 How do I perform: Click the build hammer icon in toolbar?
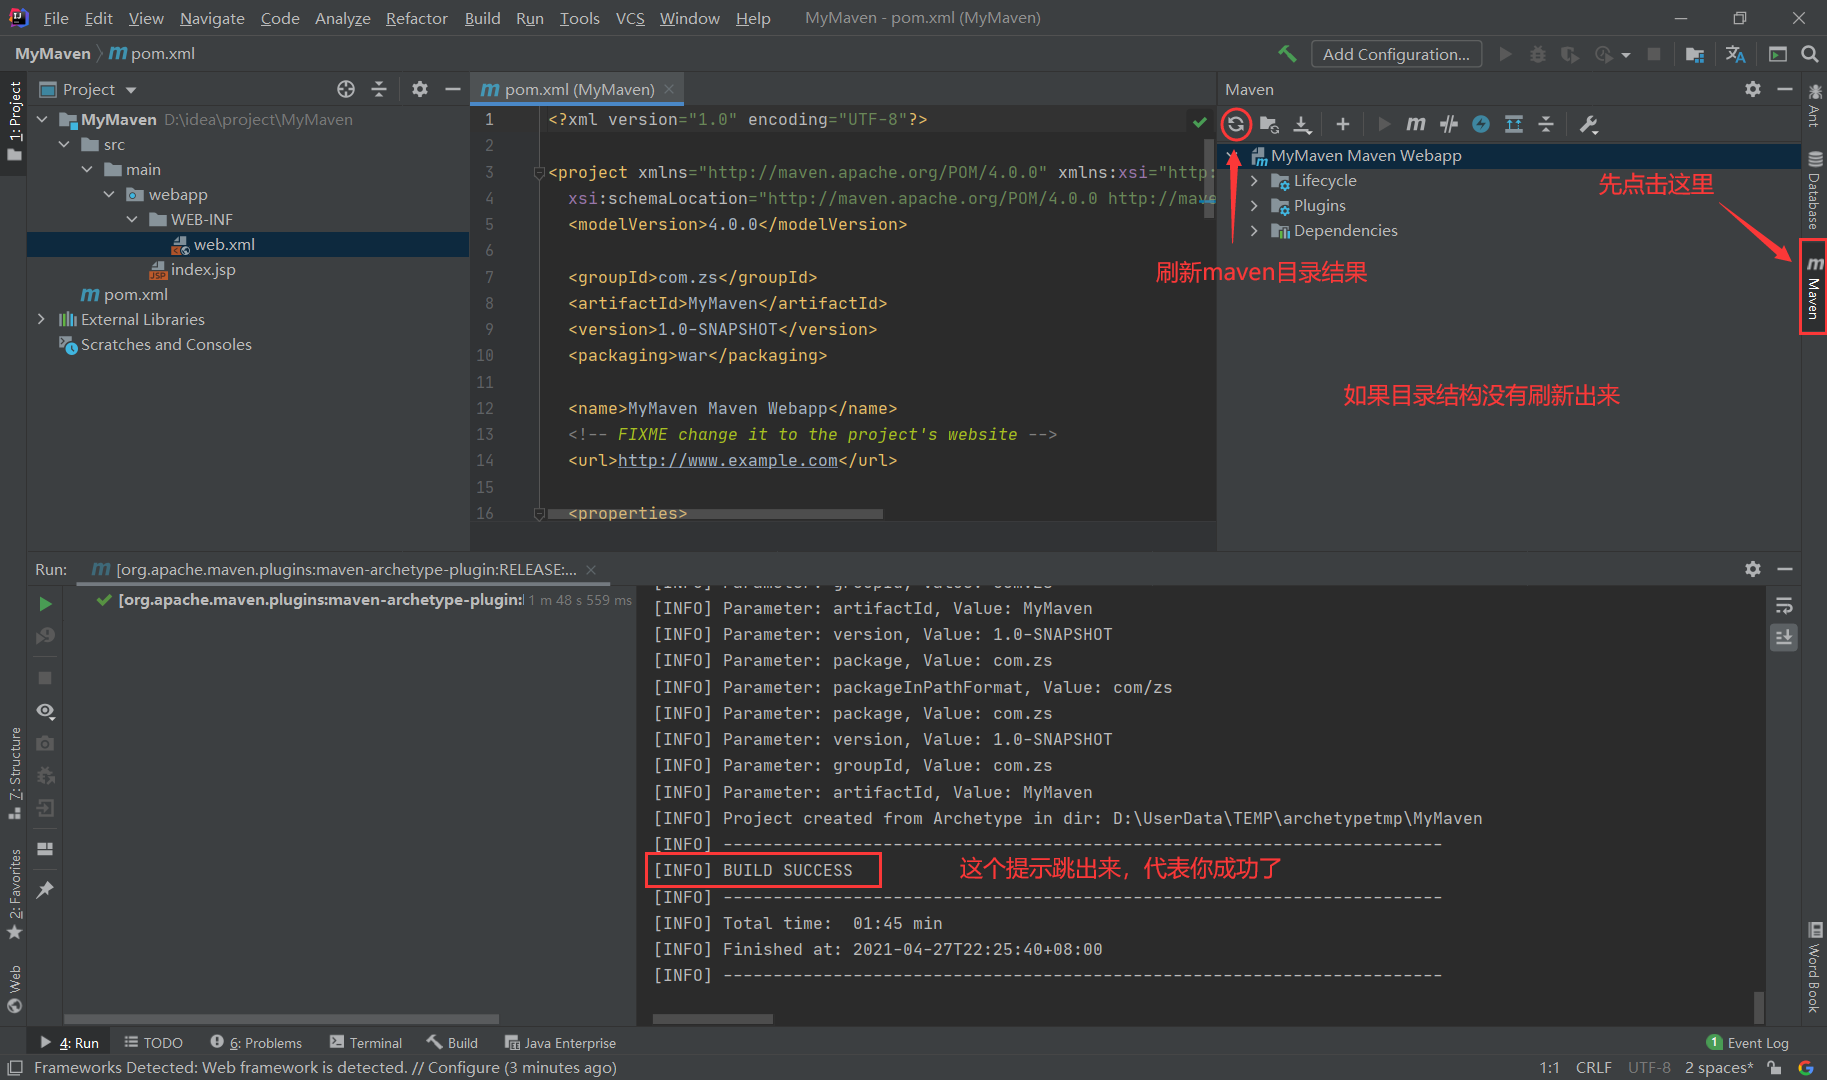point(1287,54)
